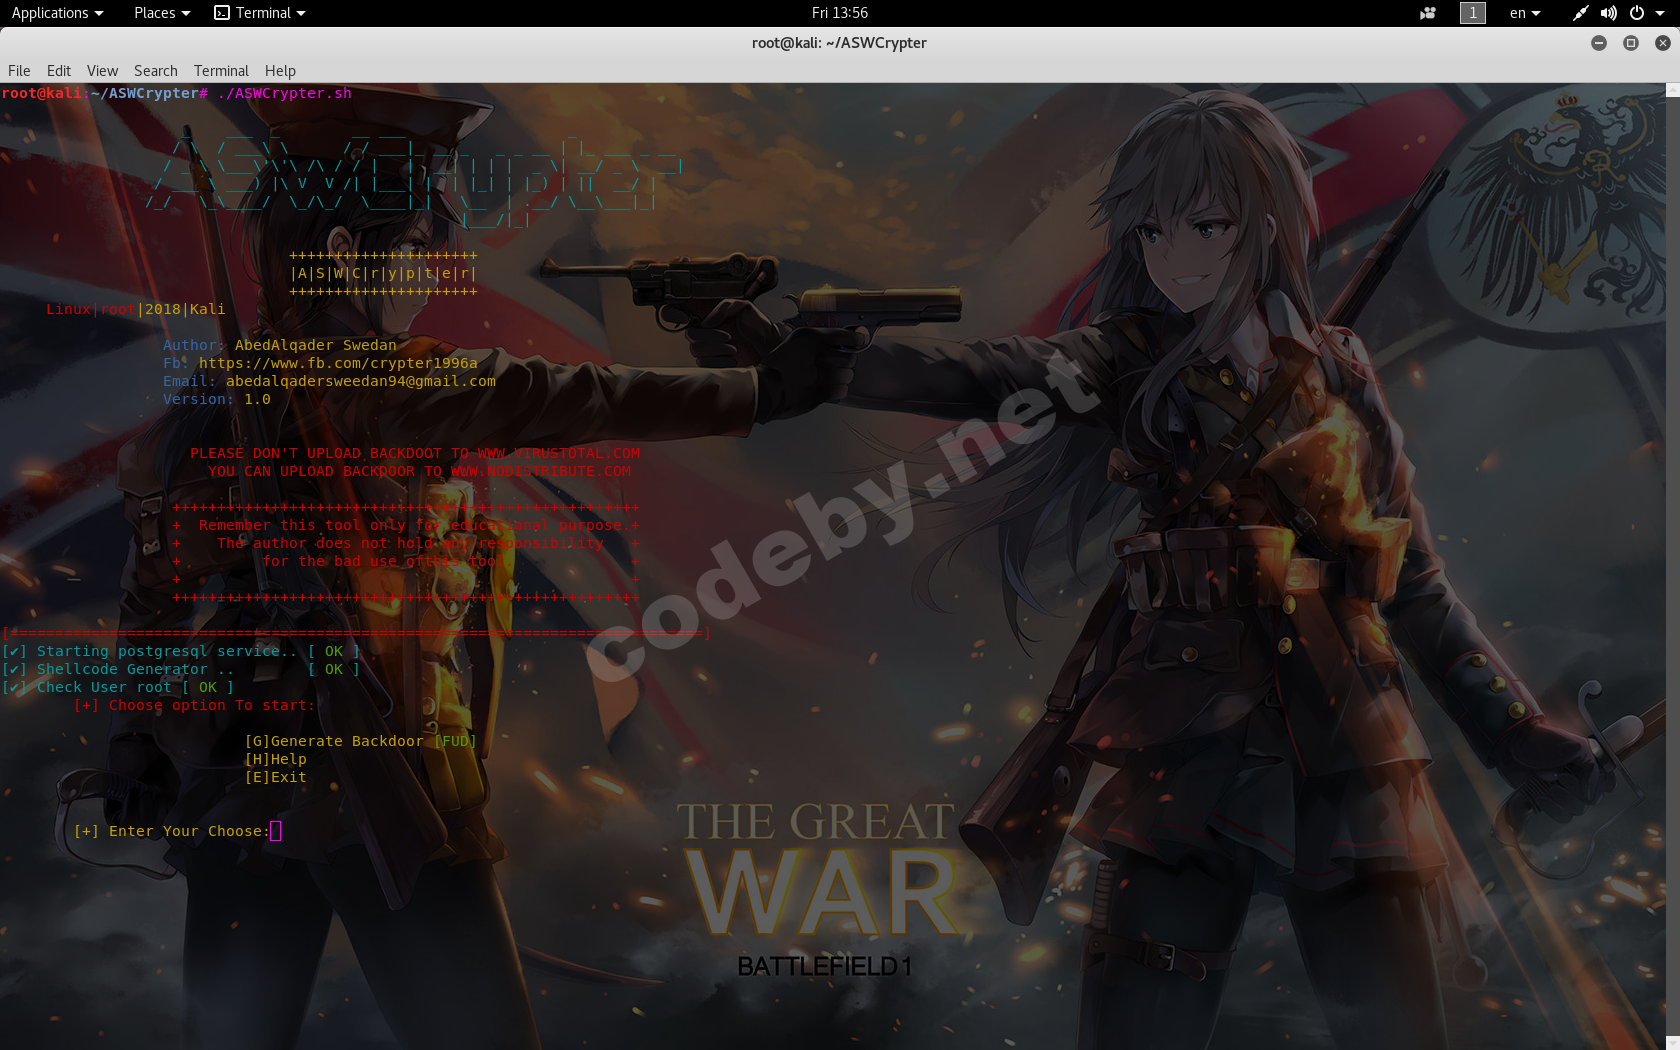1680x1050 pixels.
Task: Click the PLEASE DON'T UPLOAD BACKDOOT warning line
Action: tap(415, 453)
